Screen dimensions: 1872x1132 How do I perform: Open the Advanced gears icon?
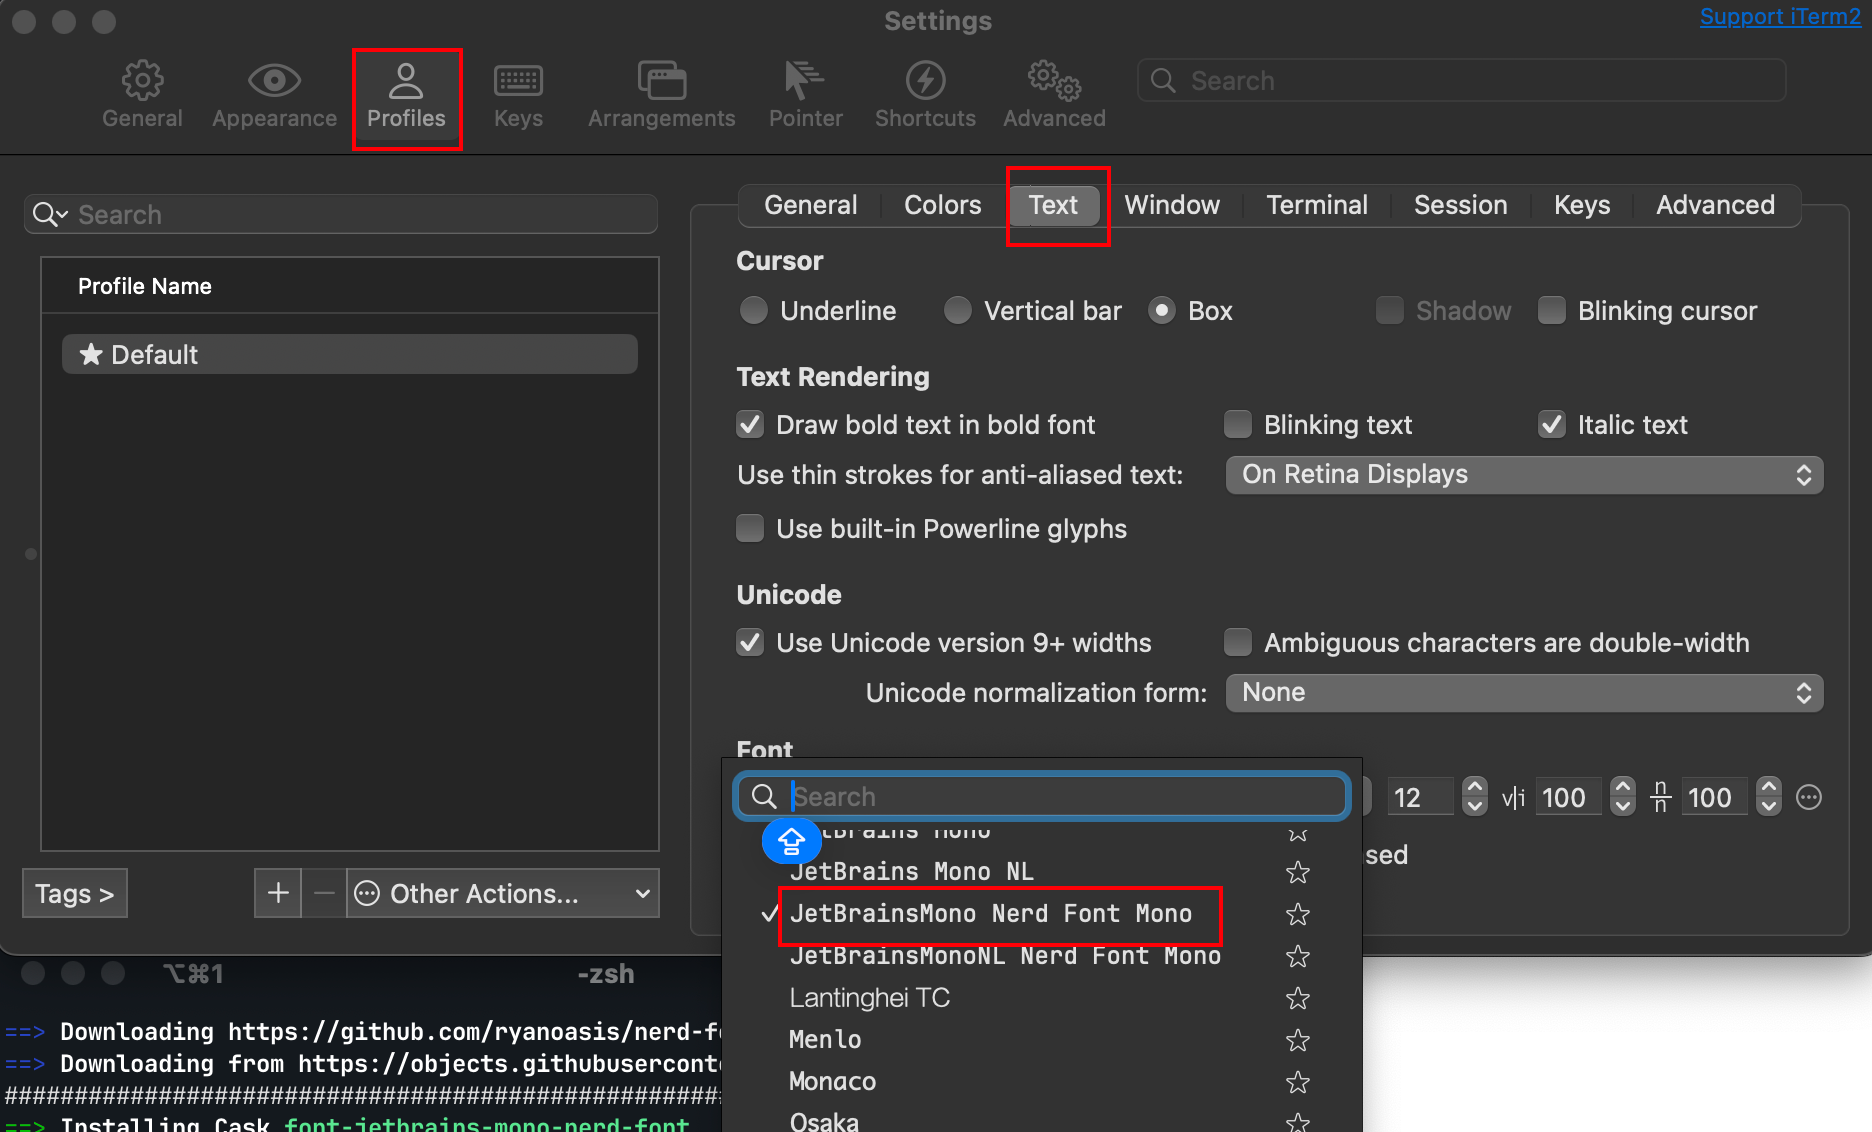tap(1054, 81)
